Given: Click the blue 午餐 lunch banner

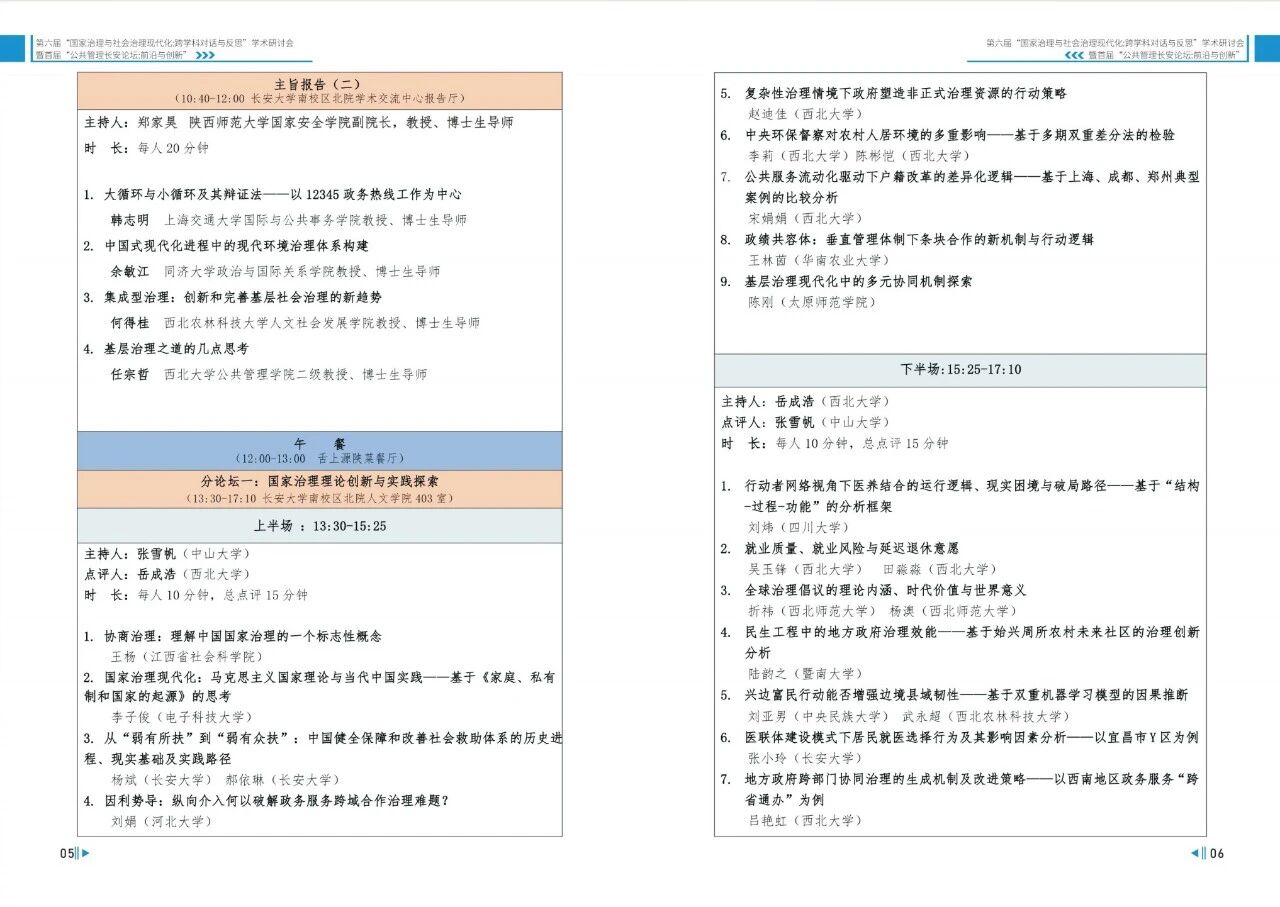Looking at the screenshot, I should click(x=319, y=450).
